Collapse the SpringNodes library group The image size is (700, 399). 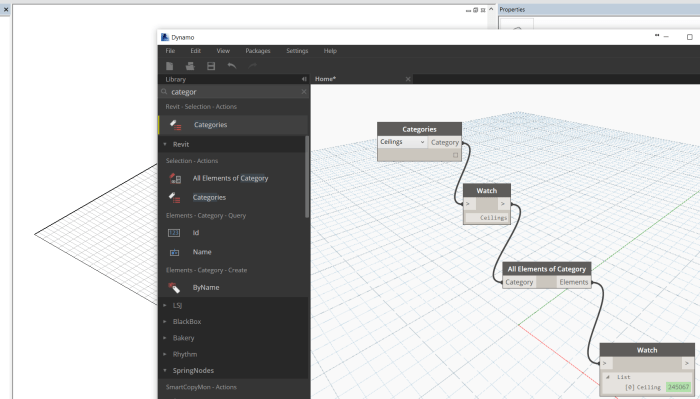click(165, 370)
